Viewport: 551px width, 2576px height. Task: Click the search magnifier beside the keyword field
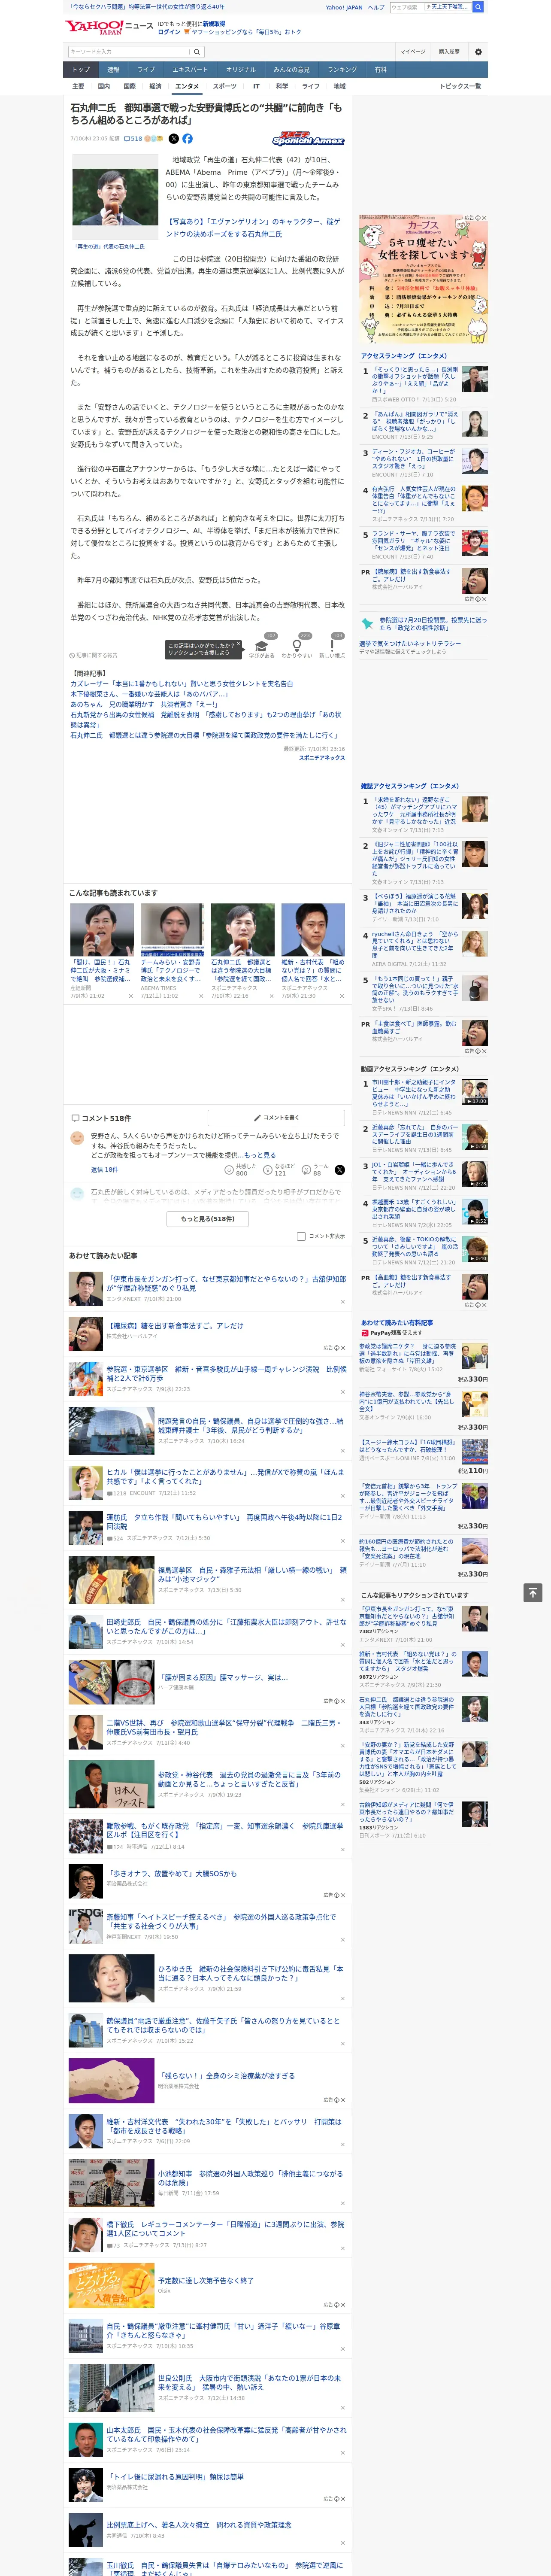197,51
